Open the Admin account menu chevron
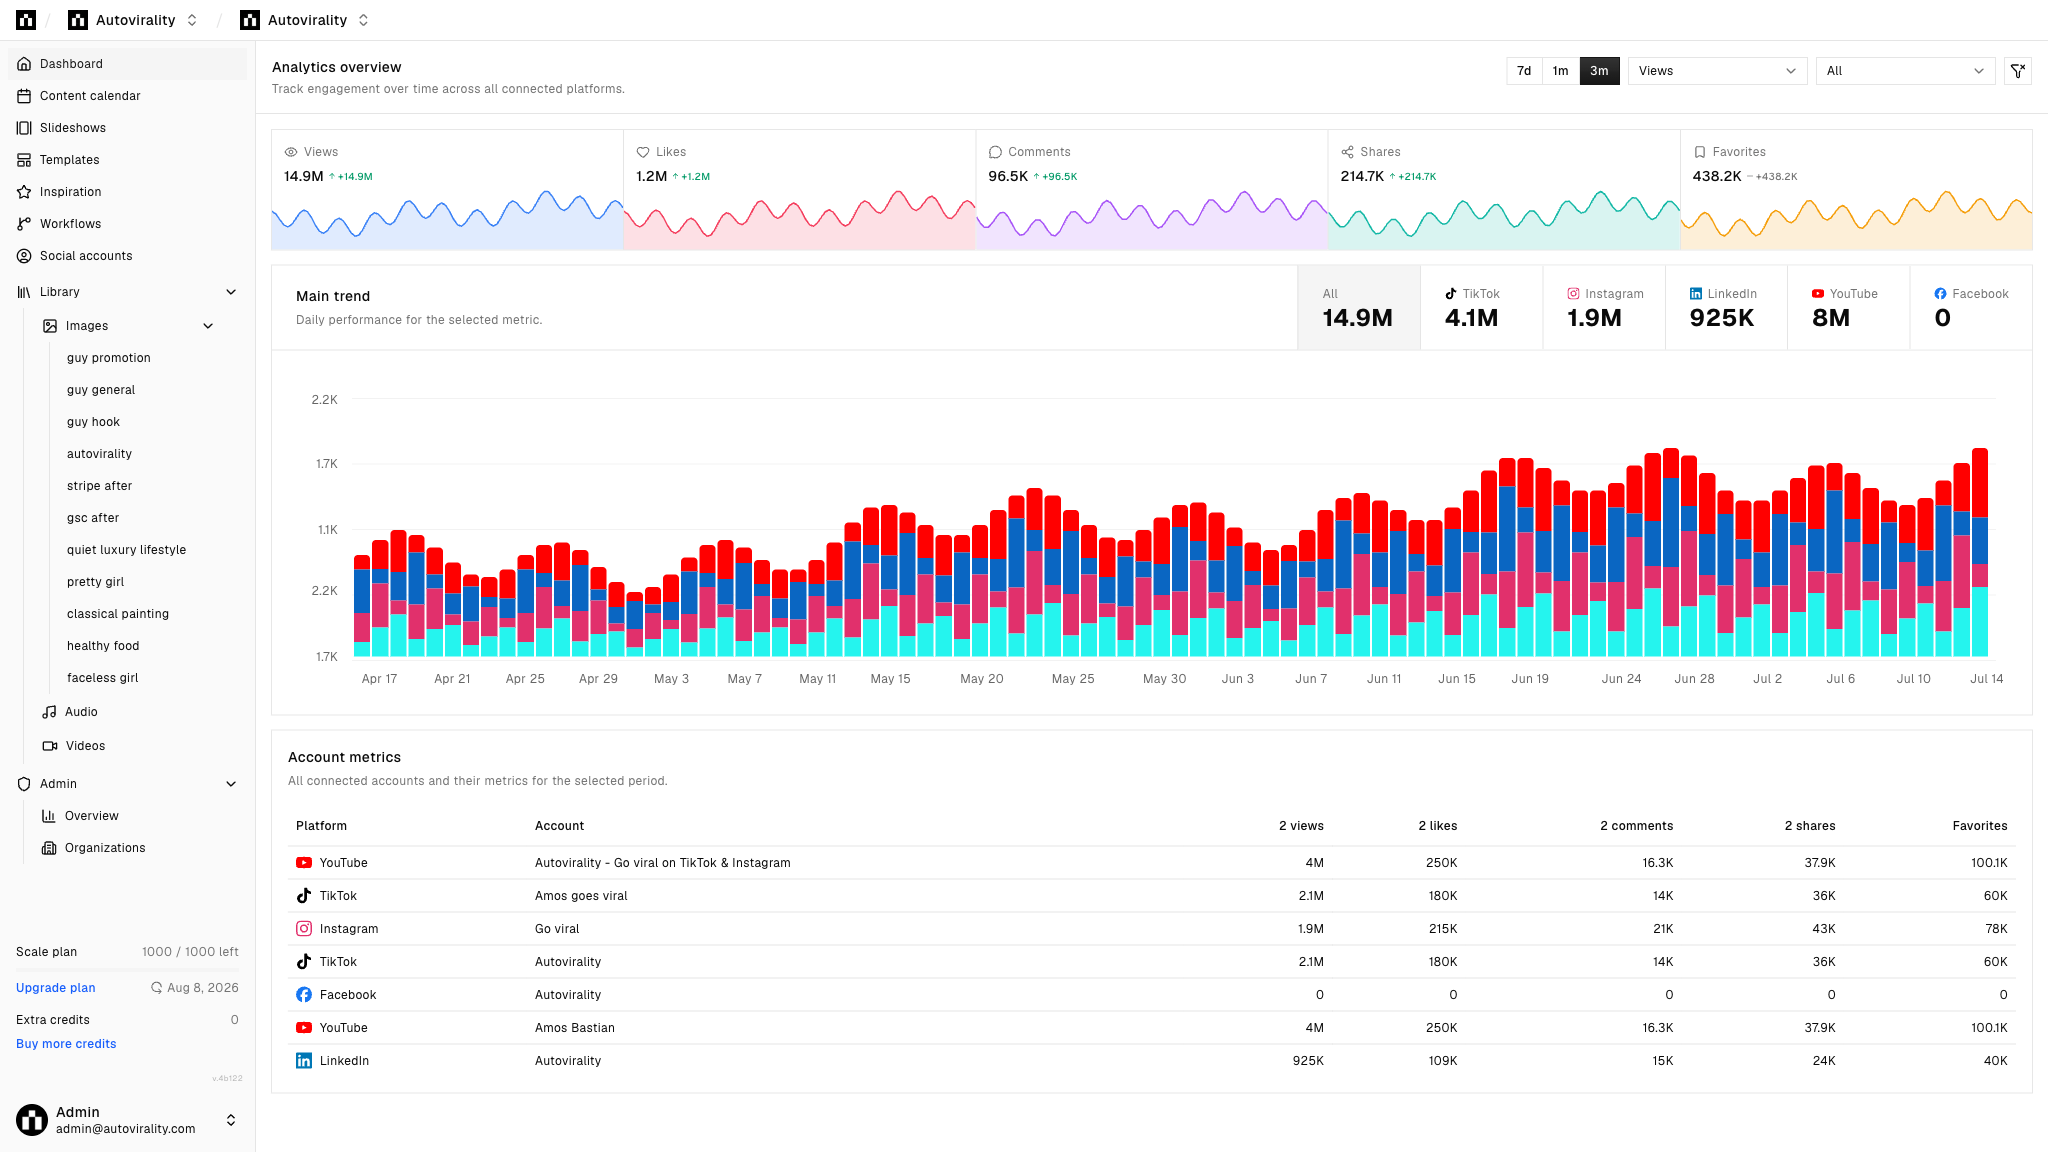Screen dimensions: 2048x1152 tap(231, 1120)
